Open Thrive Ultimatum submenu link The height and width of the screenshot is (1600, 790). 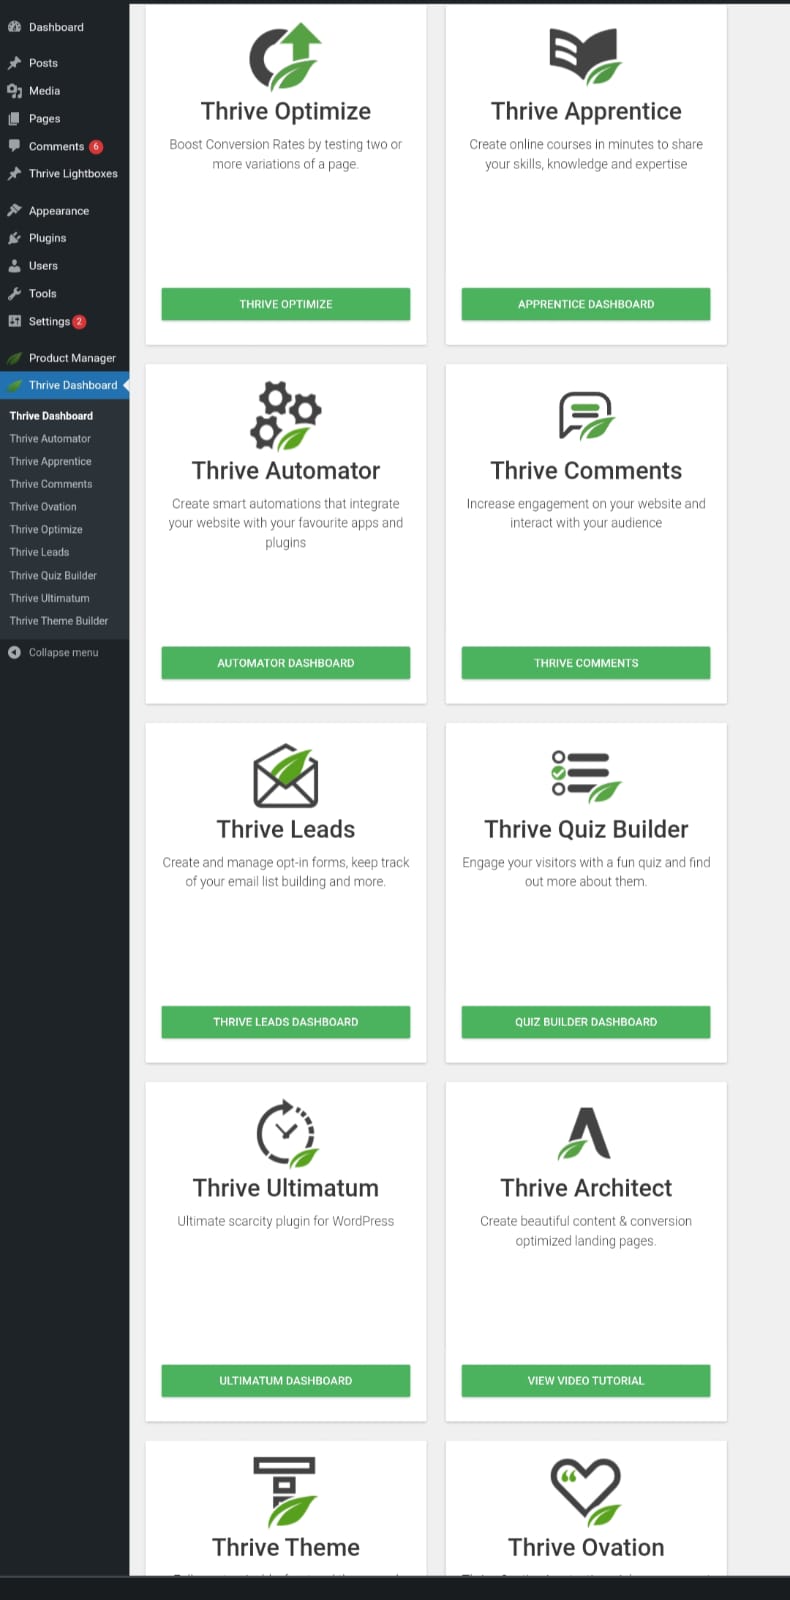[x=50, y=598]
